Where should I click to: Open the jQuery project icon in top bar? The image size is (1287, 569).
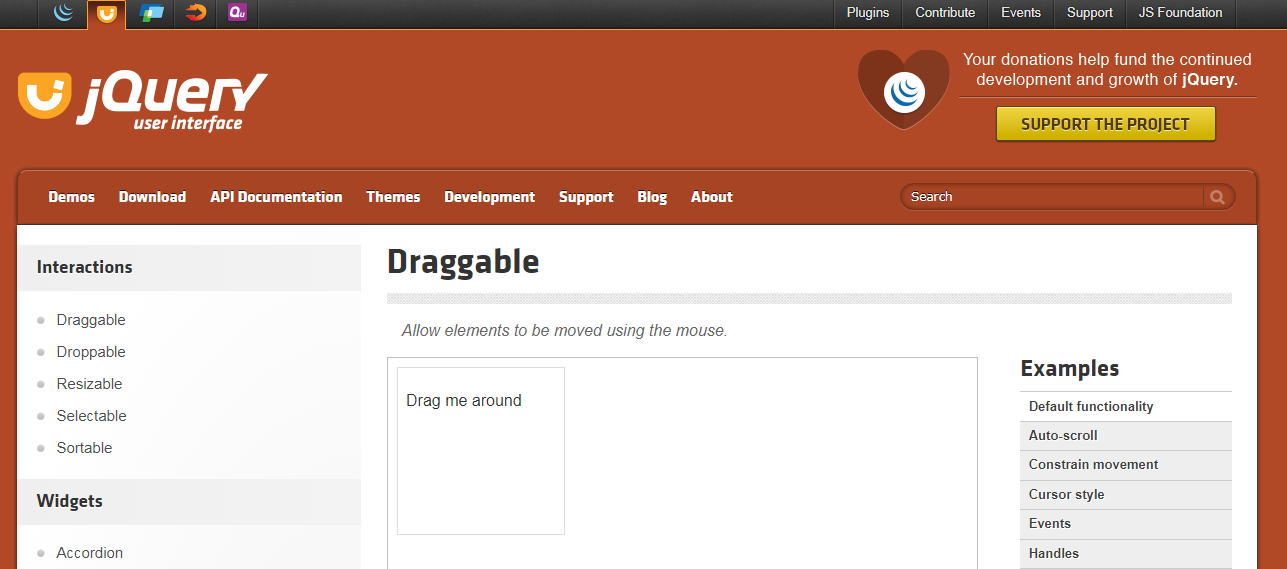click(64, 13)
